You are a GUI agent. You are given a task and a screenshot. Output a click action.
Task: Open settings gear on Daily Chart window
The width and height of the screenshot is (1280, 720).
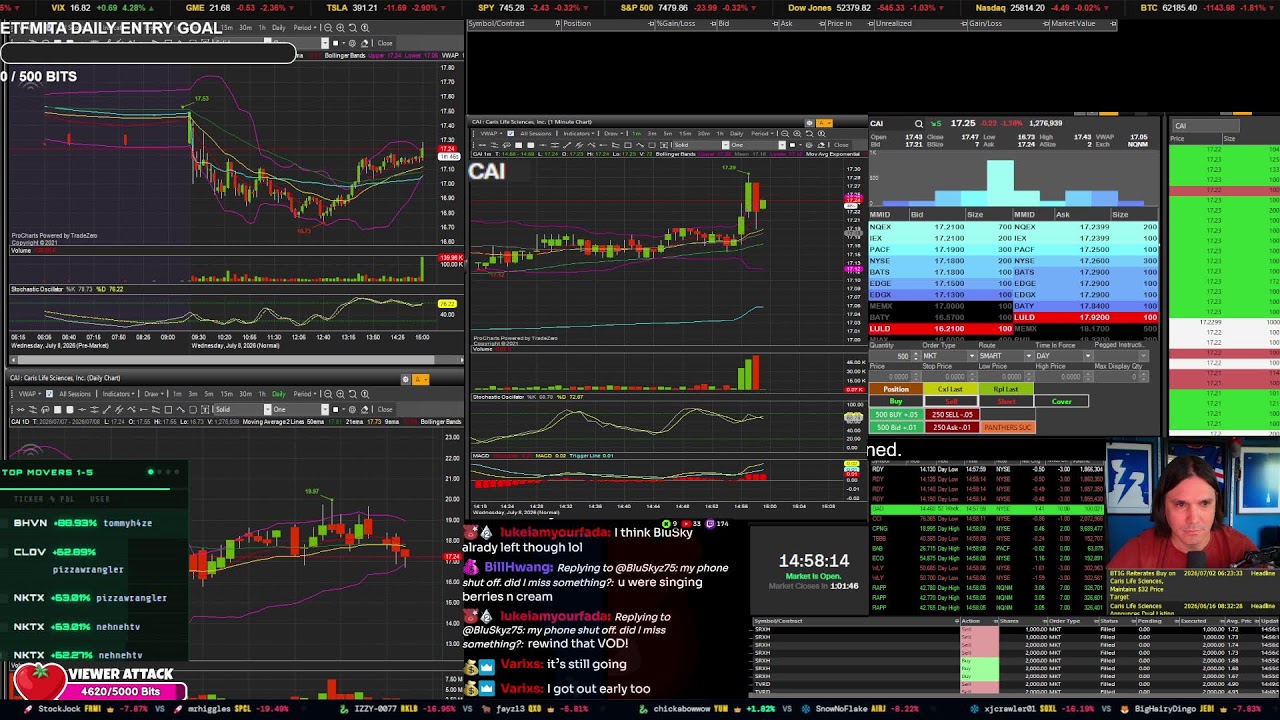pos(406,379)
